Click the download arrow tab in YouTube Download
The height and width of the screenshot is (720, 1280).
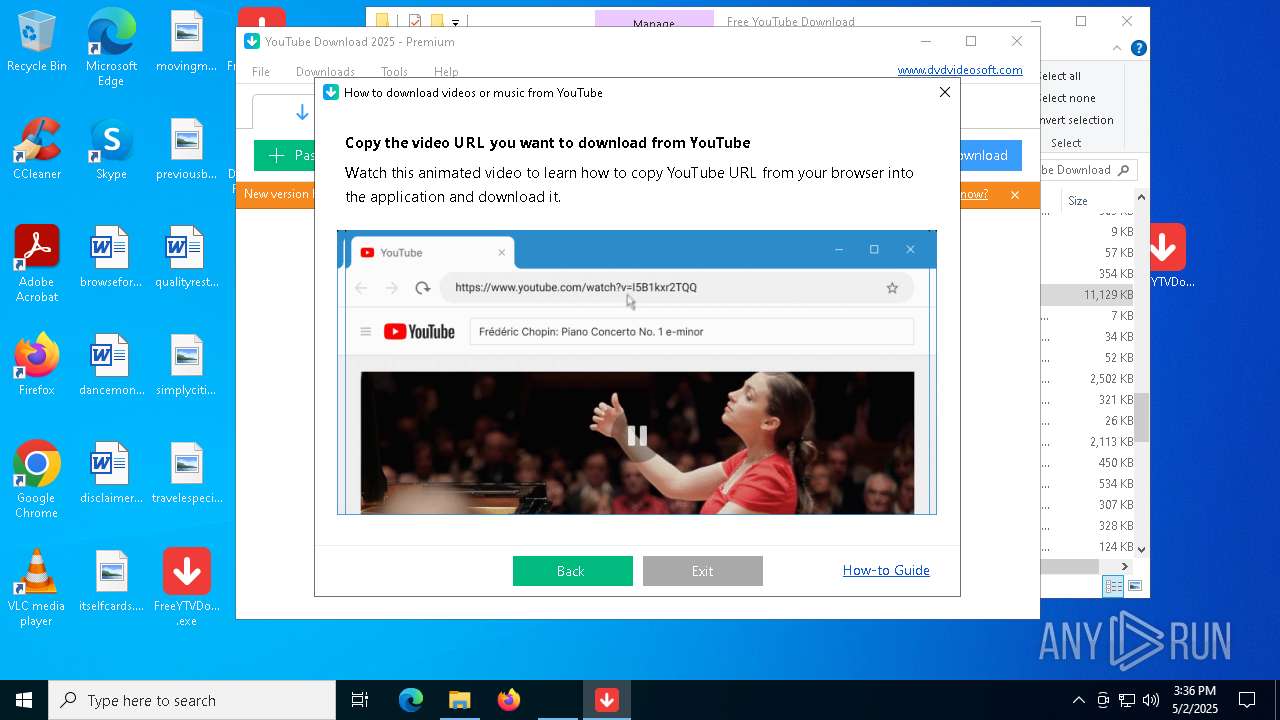[302, 112]
